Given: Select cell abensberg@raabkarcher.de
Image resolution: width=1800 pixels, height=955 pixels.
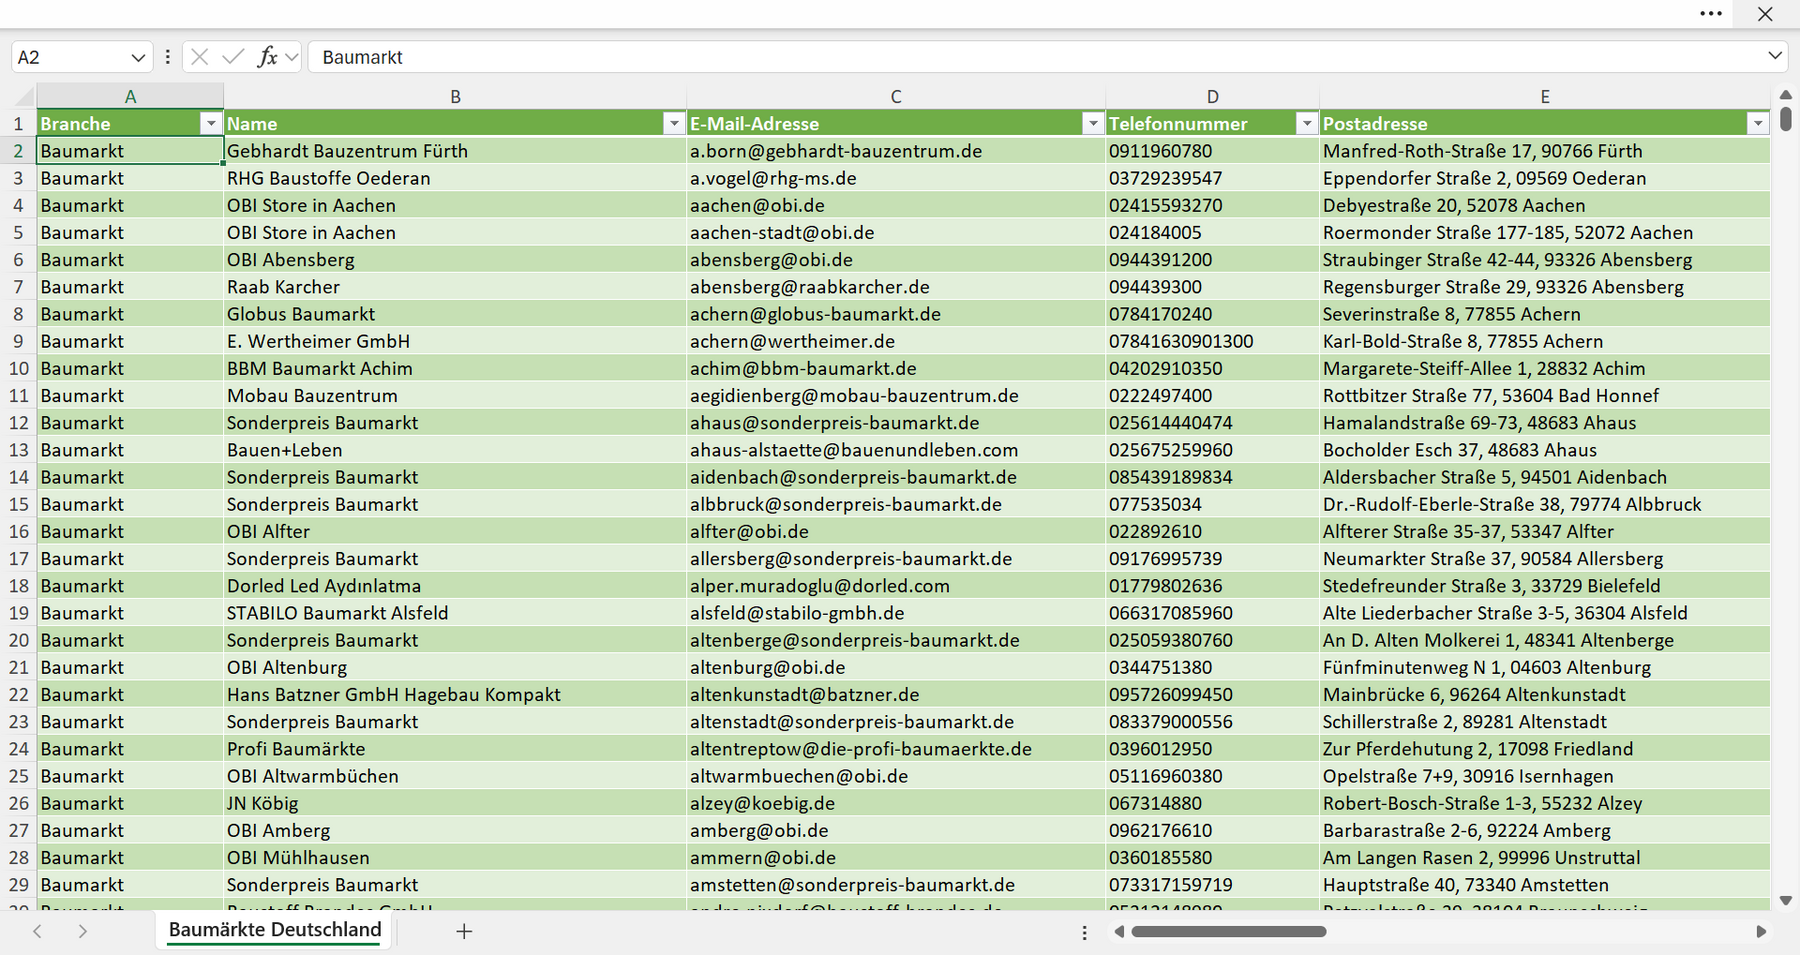Looking at the screenshot, I should coord(896,287).
